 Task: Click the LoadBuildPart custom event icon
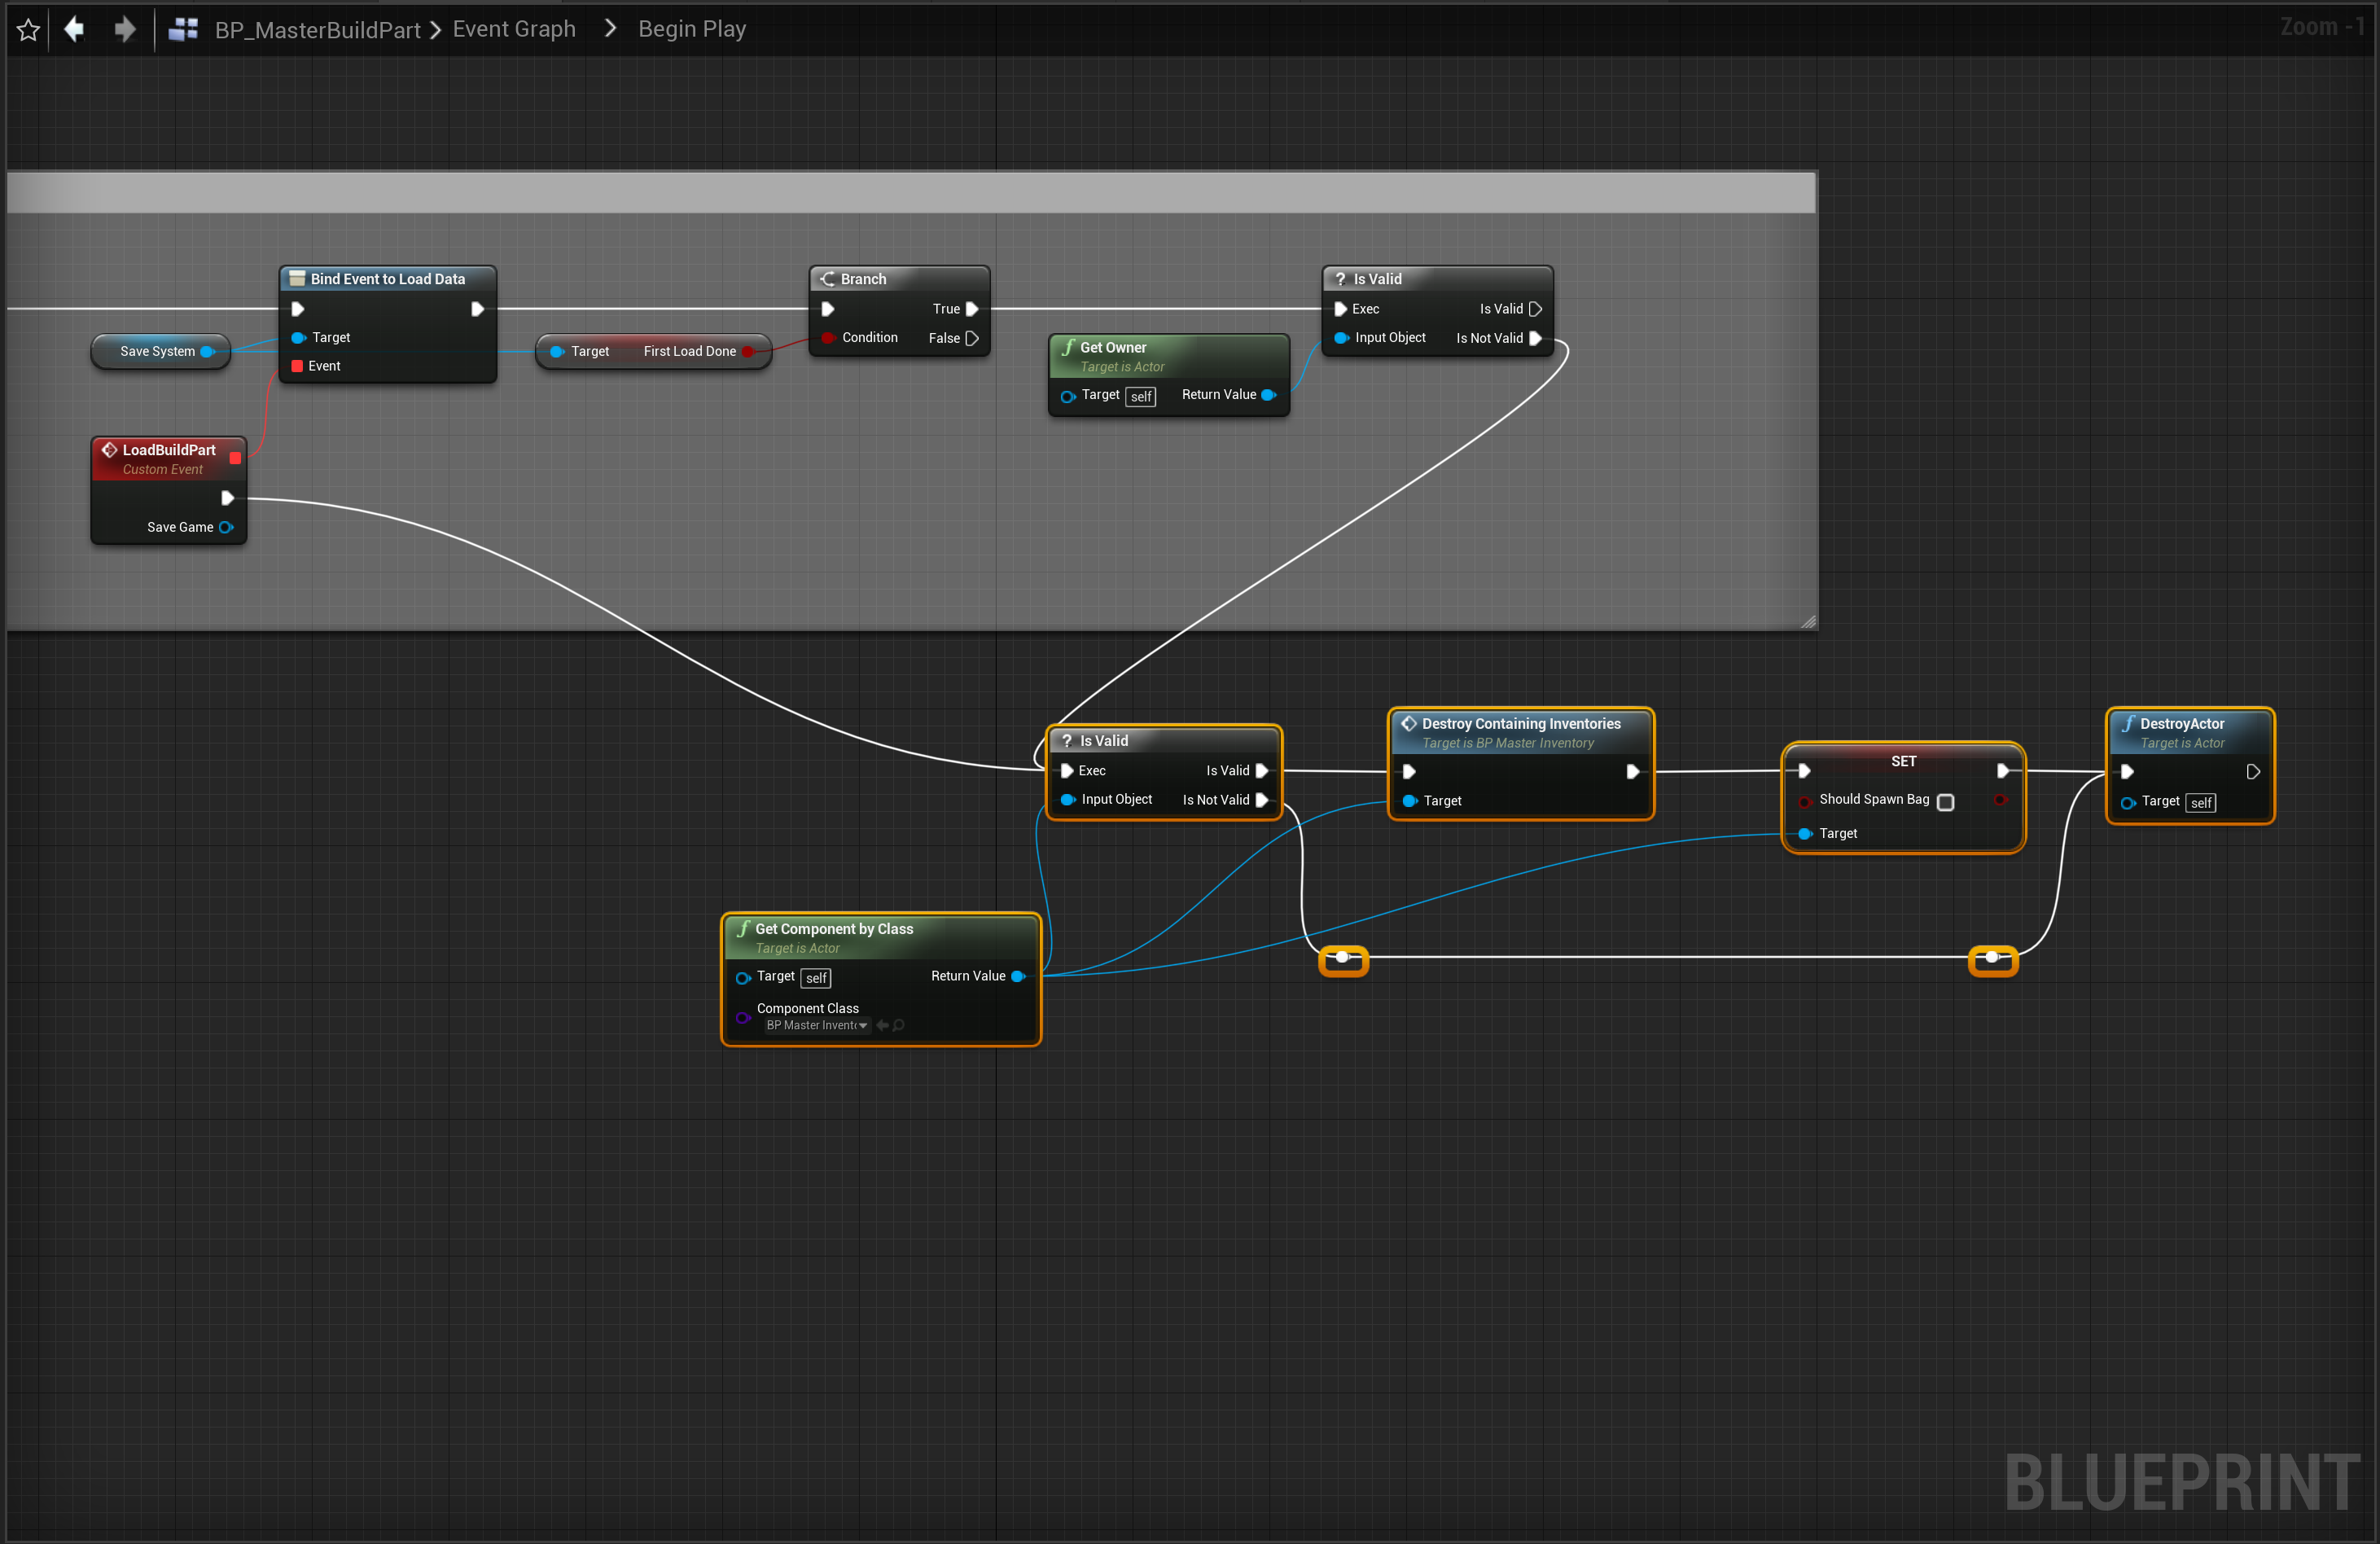109,450
